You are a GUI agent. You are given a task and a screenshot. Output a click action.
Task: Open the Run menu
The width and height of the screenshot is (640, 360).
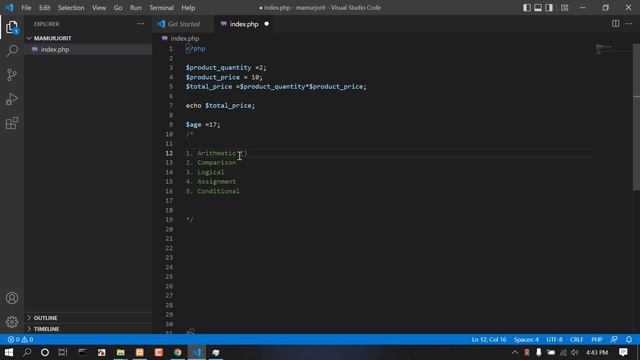pyautogui.click(x=136, y=8)
